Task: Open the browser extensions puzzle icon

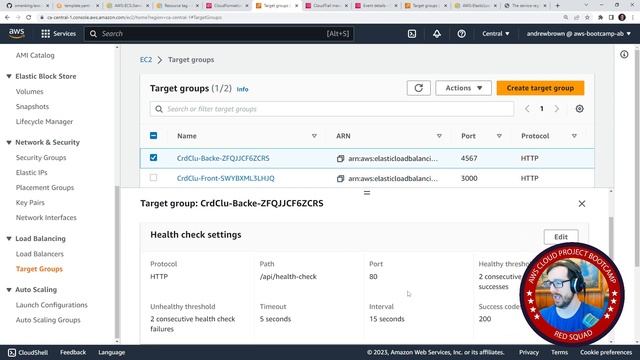Action: (x=600, y=18)
